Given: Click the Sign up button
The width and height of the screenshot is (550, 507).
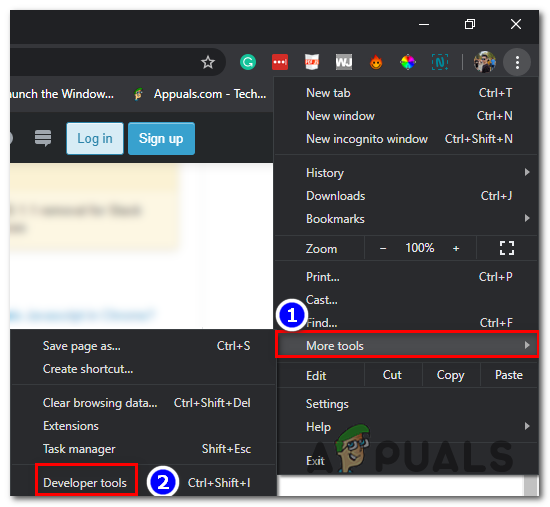Looking at the screenshot, I should point(161,139).
